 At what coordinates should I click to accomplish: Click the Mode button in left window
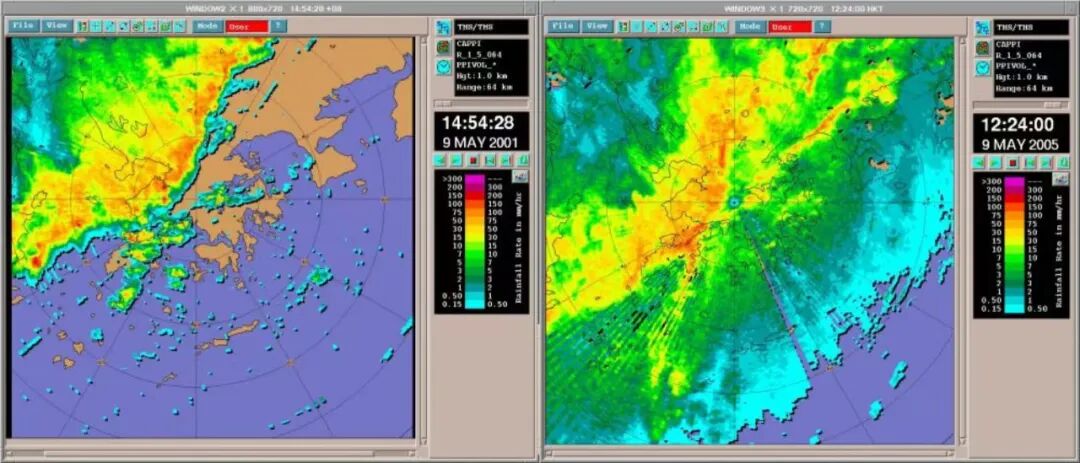(x=206, y=26)
